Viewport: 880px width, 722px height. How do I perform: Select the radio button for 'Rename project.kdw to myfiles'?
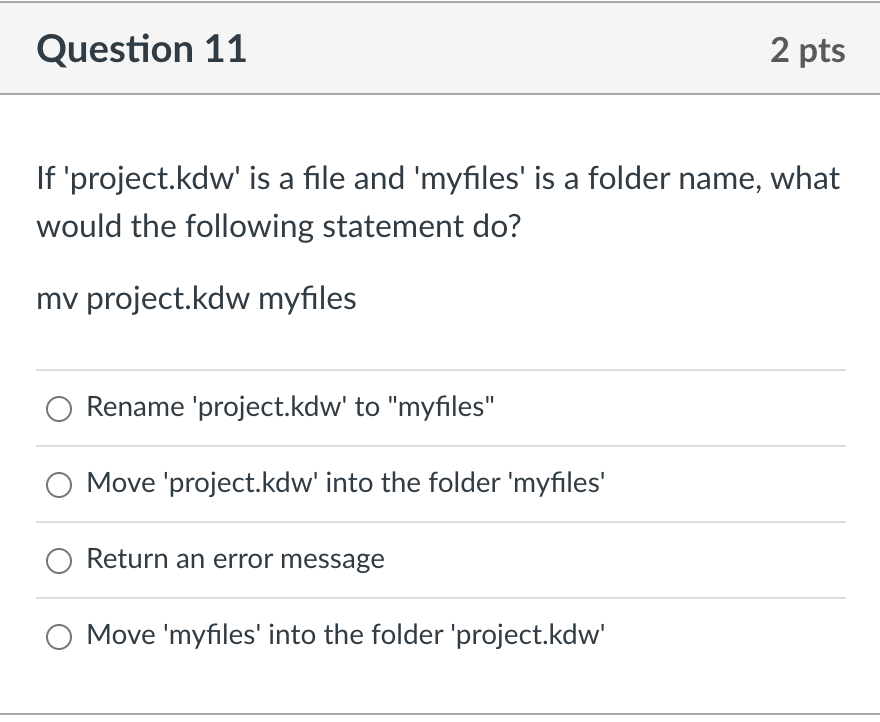[59, 408]
